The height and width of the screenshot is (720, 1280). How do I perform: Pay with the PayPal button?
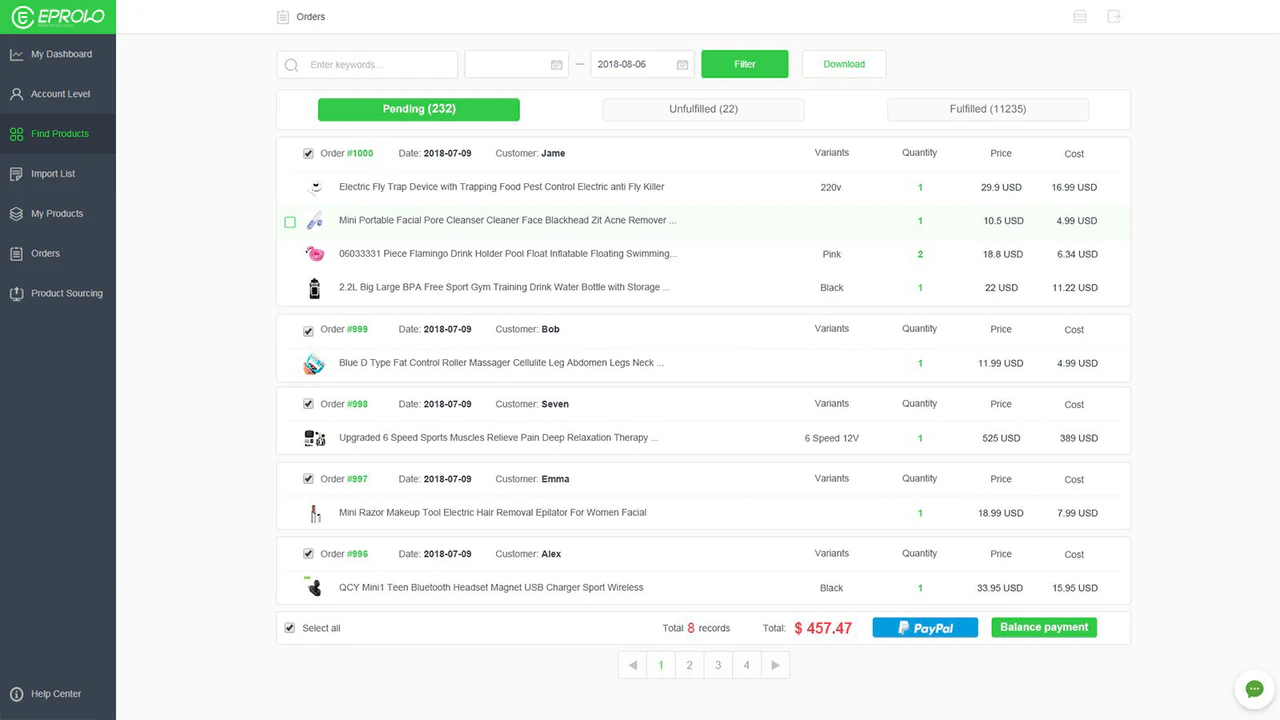point(924,627)
